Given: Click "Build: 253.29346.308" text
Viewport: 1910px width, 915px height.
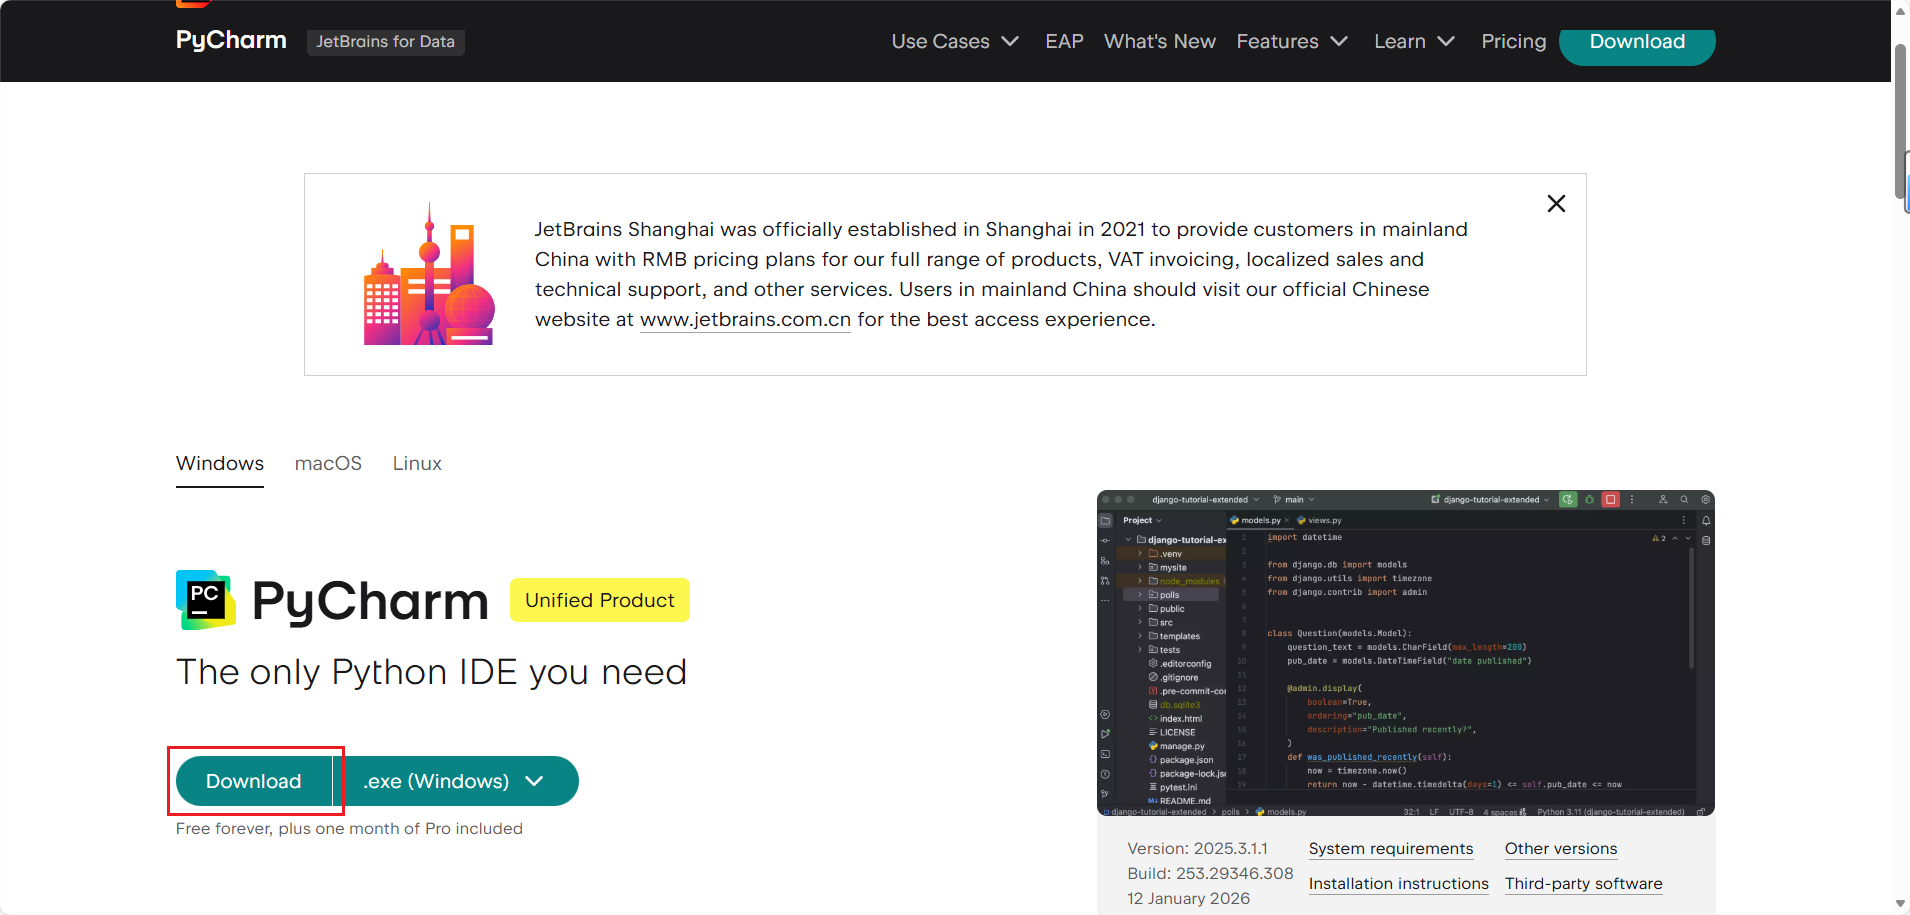Looking at the screenshot, I should pos(1210,874).
